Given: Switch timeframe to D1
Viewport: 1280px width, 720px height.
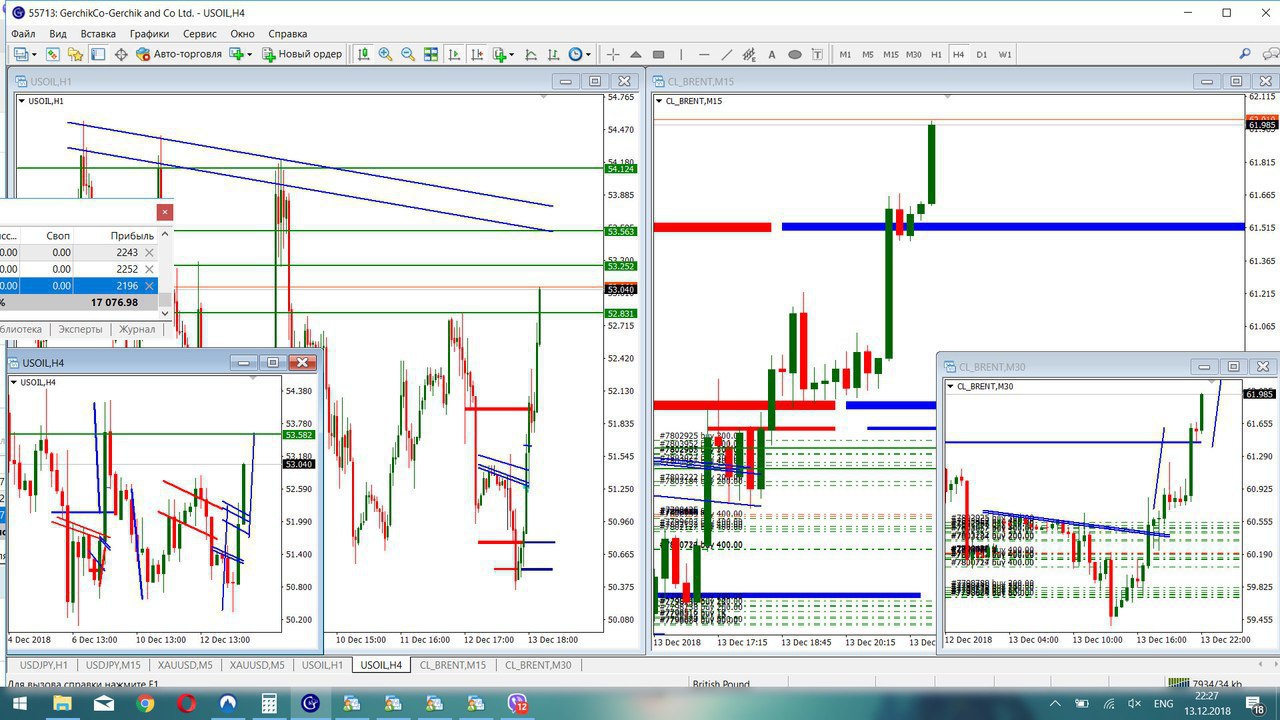Looking at the screenshot, I should click(982, 54).
